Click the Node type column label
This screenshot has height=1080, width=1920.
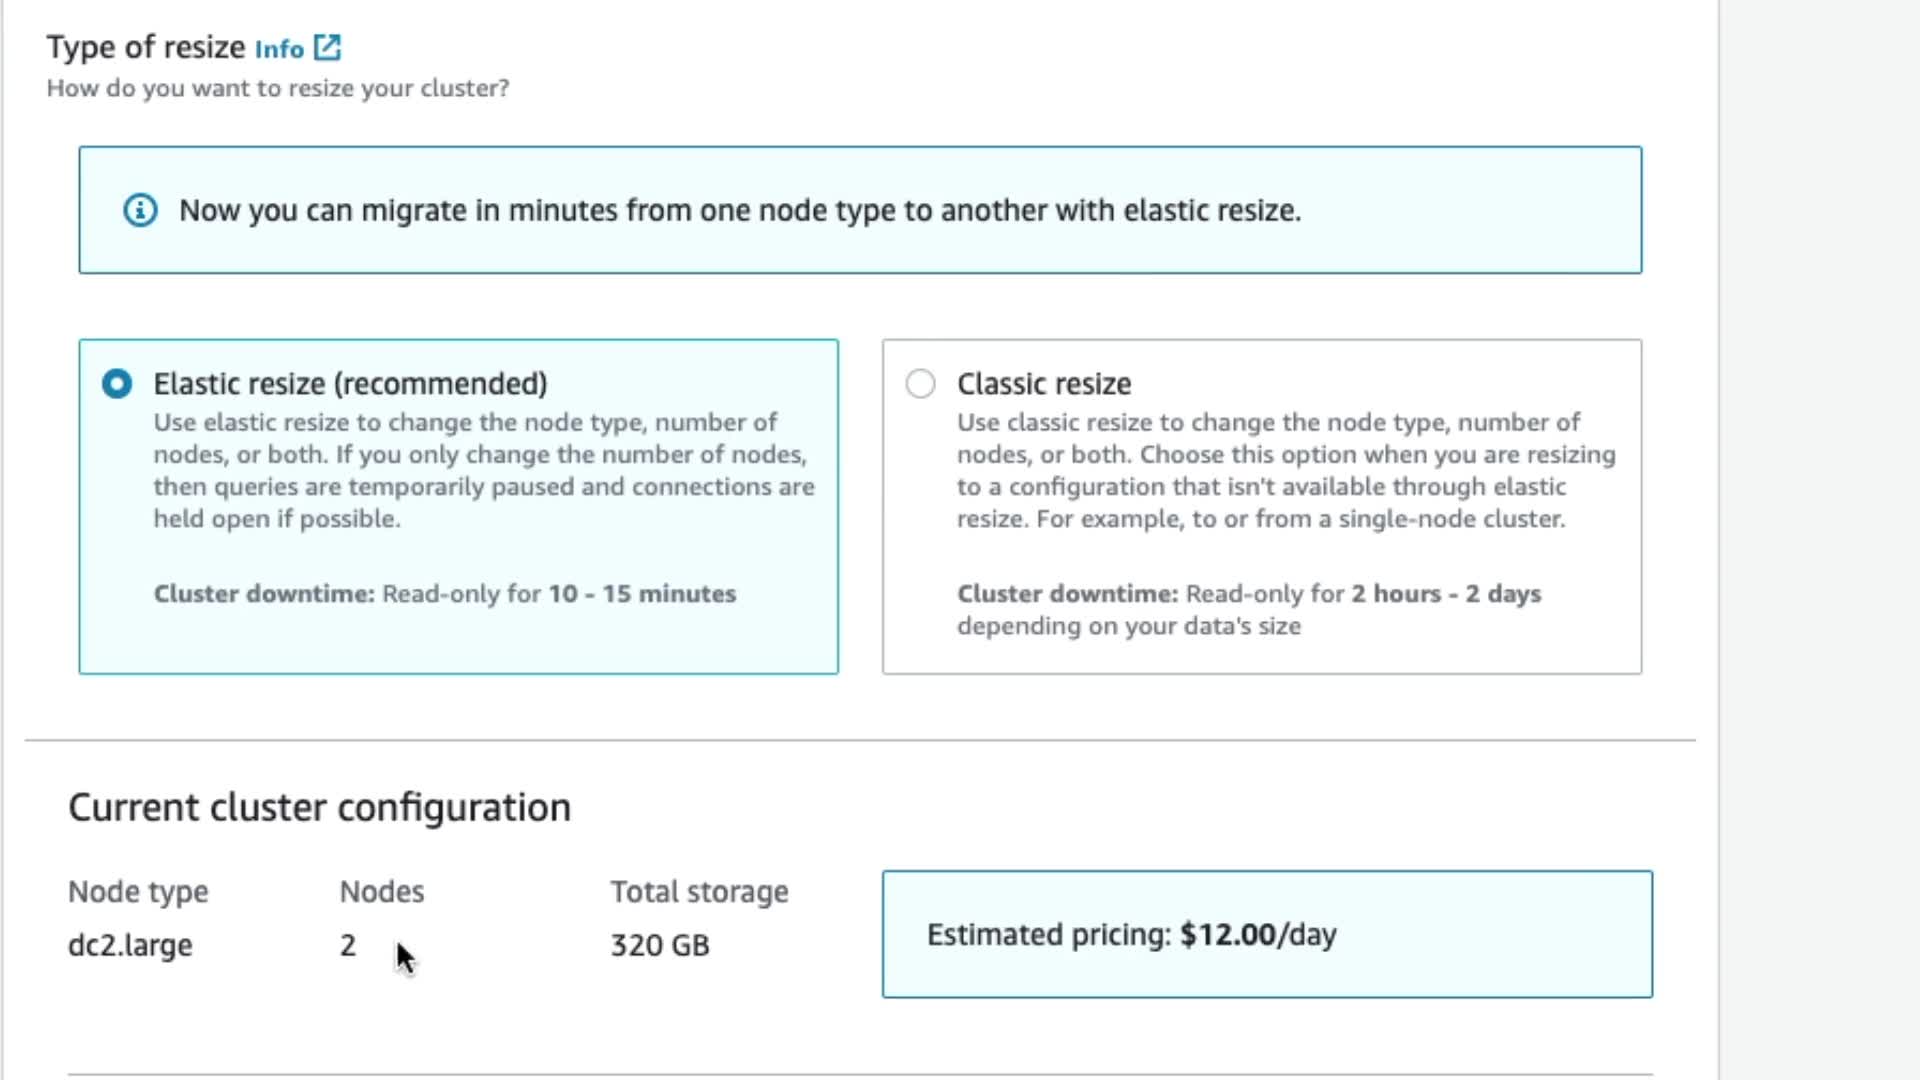(138, 891)
